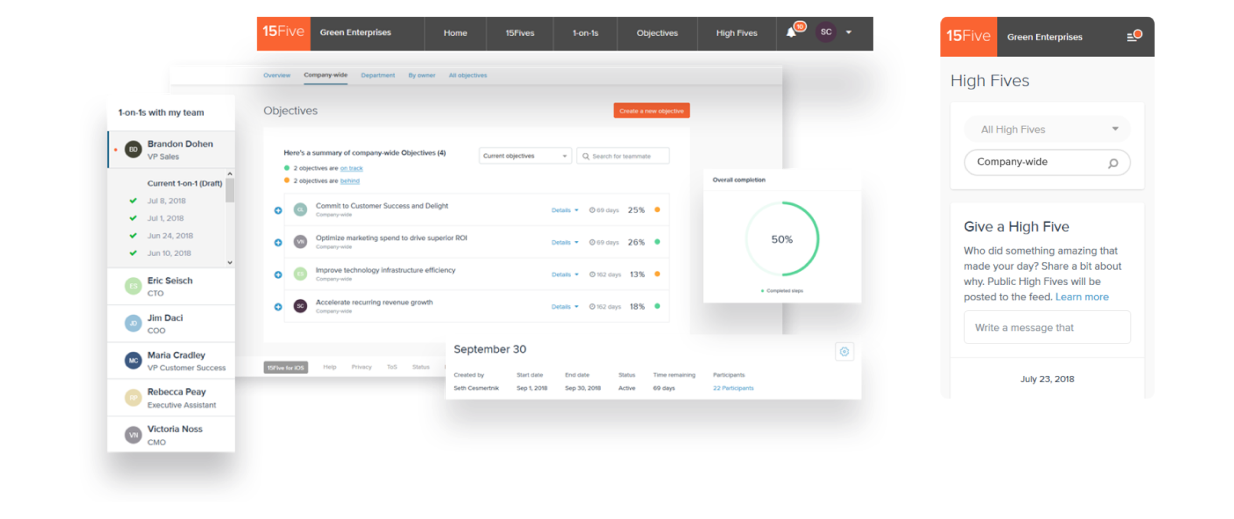The image size is (1234, 519).
Task: Open Details dropdown for Commit to Customer Success
Action: 565,210
